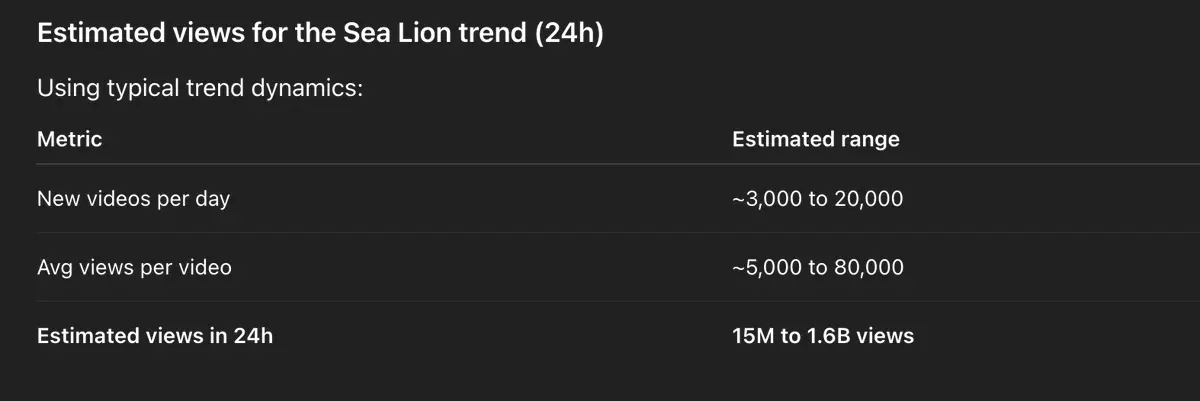Screen dimensions: 1200x401
Task: Click the "15M" figure
Action: pos(753,336)
